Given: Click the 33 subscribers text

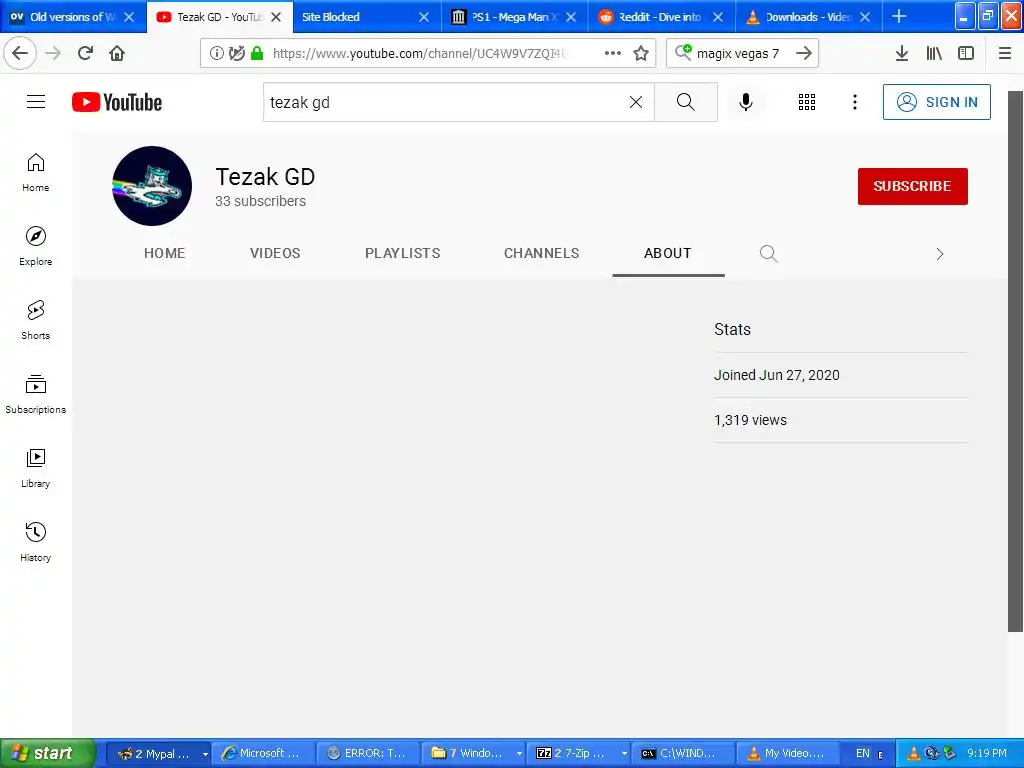Looking at the screenshot, I should (x=261, y=201).
